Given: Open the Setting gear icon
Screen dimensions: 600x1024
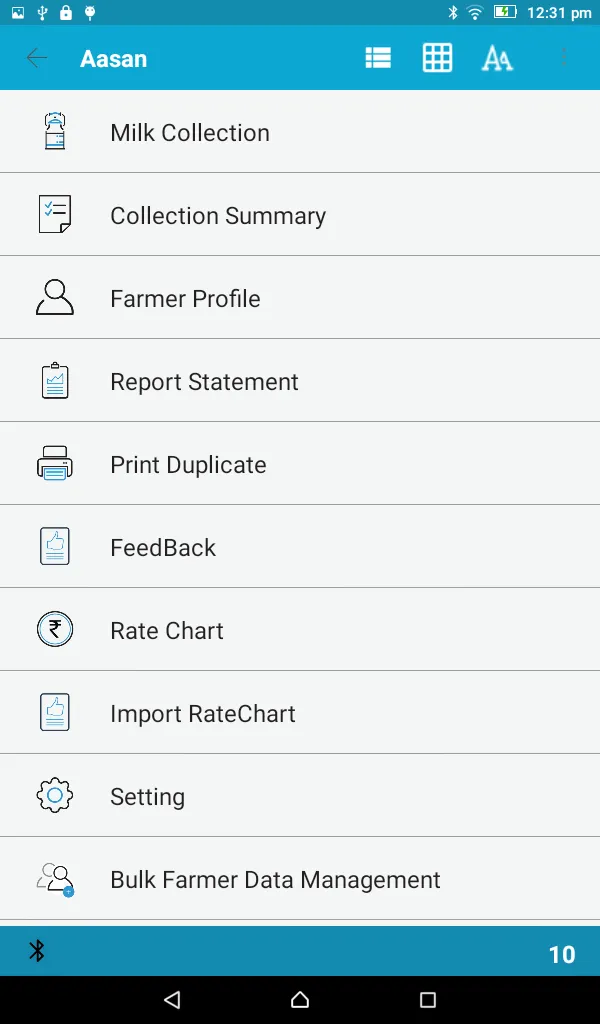Looking at the screenshot, I should click(54, 795).
